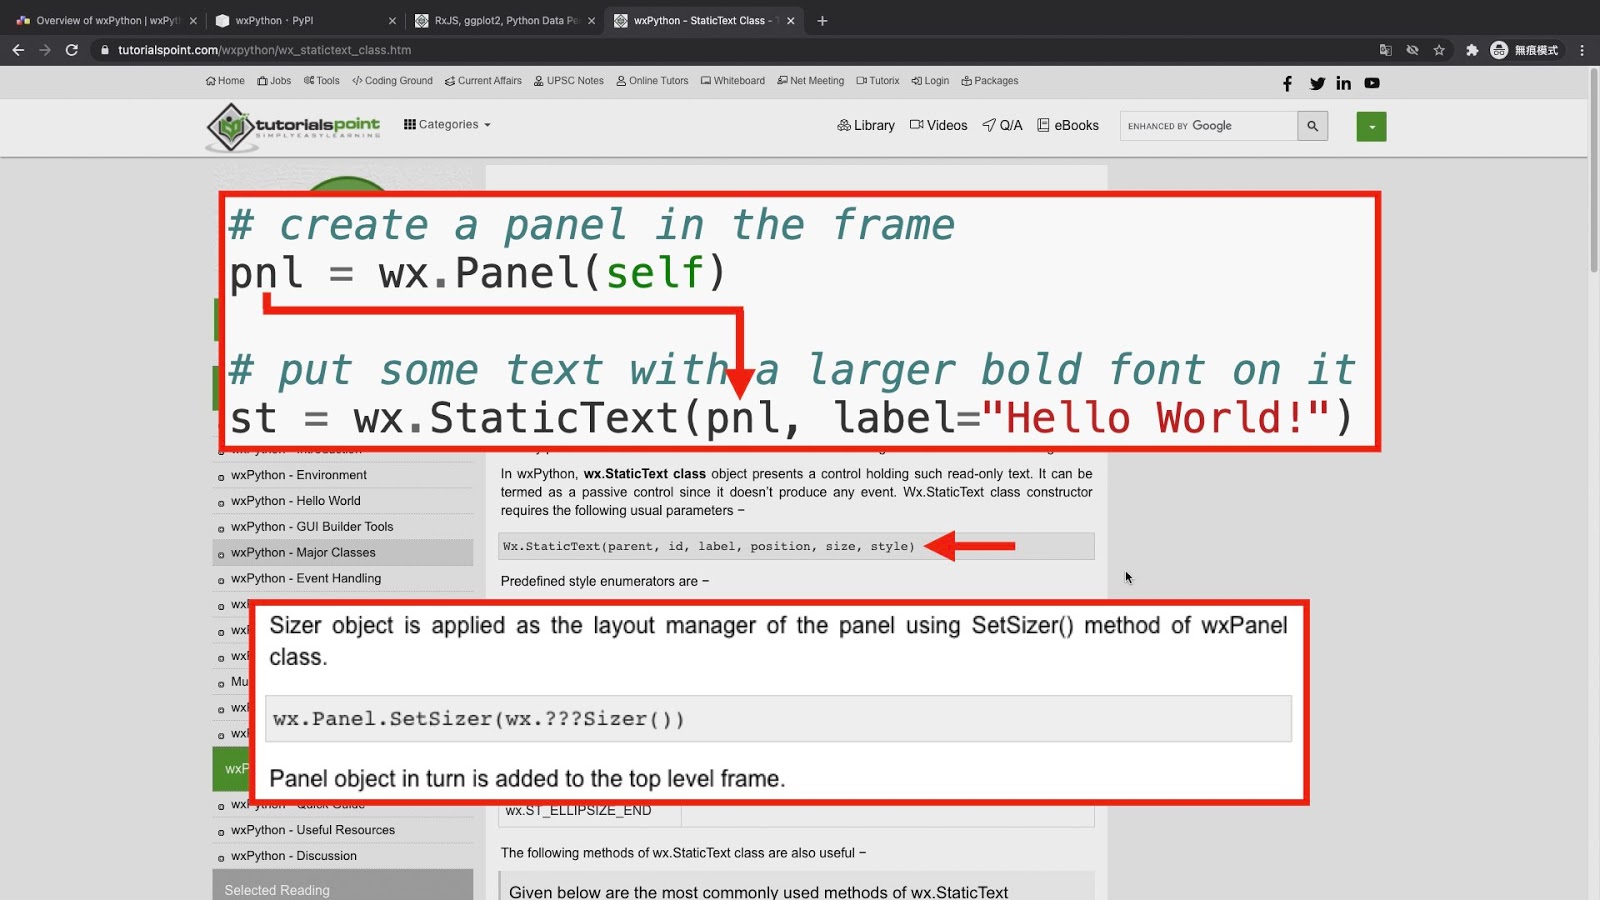
Task: Open Coding Ground
Action: [x=392, y=81]
